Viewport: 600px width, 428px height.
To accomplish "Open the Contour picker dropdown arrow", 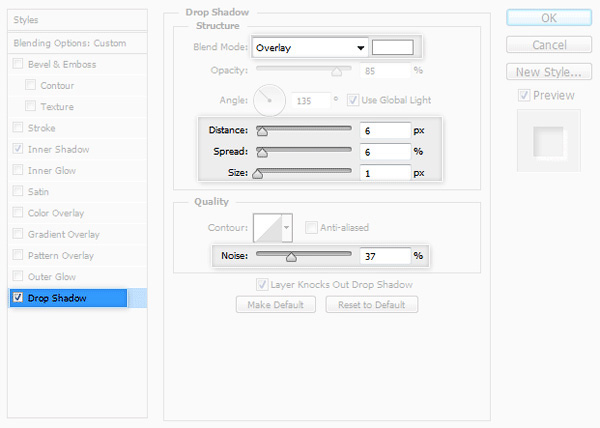I will (287, 228).
